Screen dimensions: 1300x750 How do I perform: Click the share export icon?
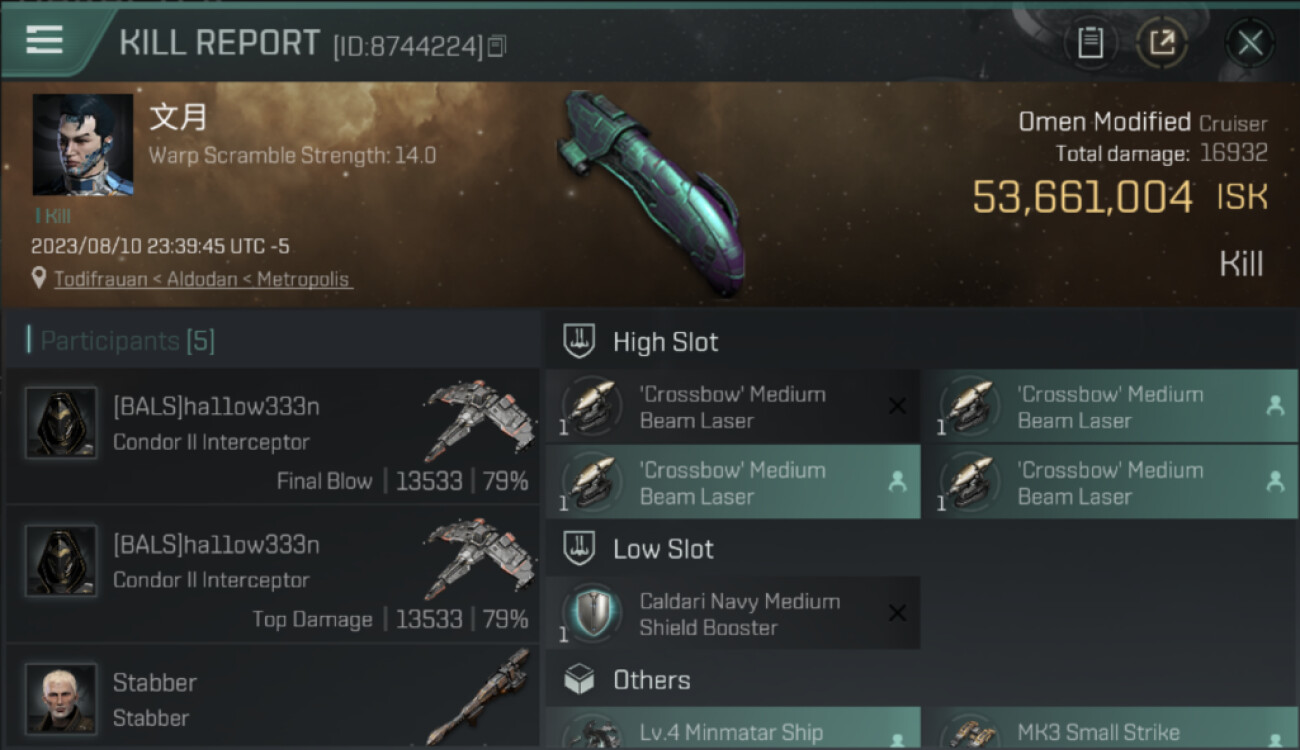(1162, 43)
